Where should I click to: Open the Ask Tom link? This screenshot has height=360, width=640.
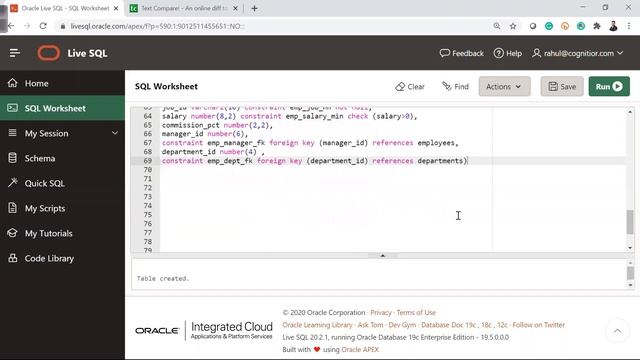pyautogui.click(x=370, y=325)
